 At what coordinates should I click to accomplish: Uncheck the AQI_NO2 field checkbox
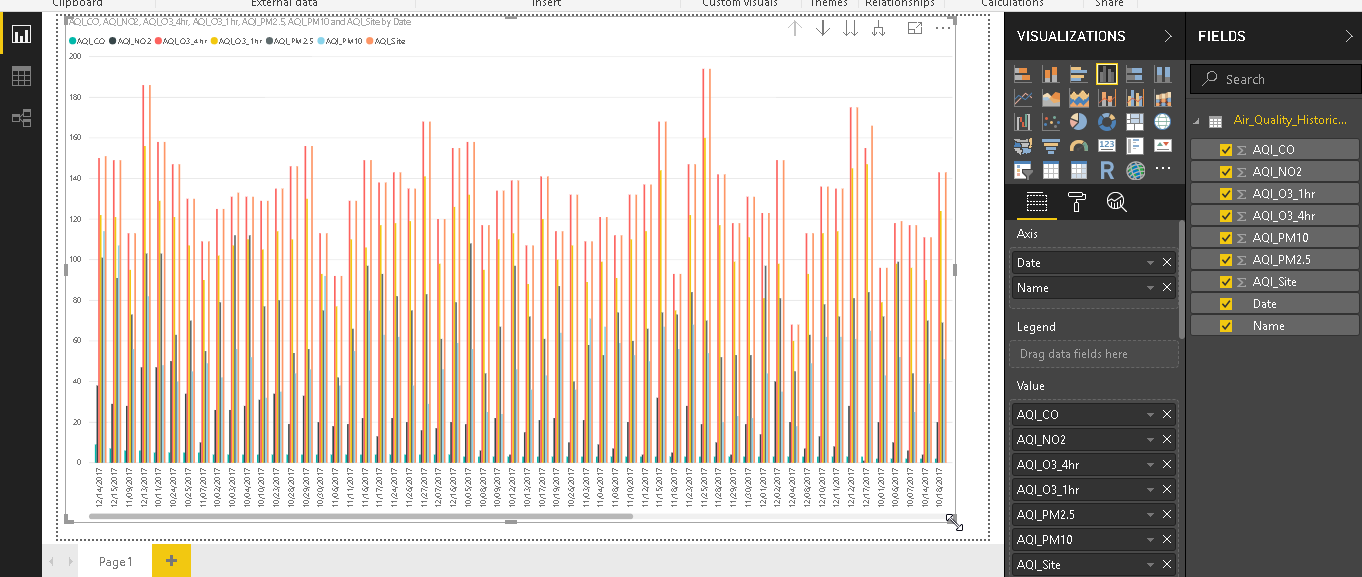click(1226, 172)
